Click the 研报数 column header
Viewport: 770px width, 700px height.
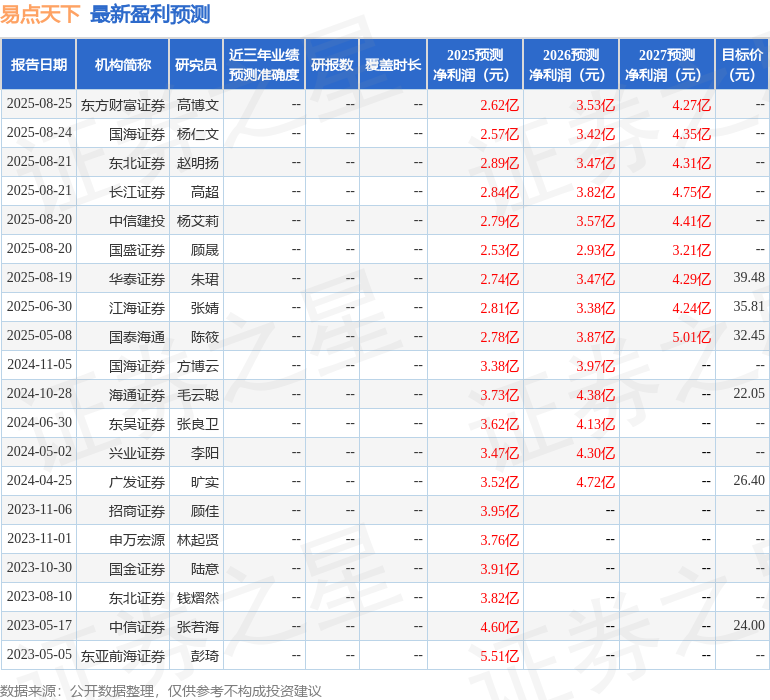332,65
